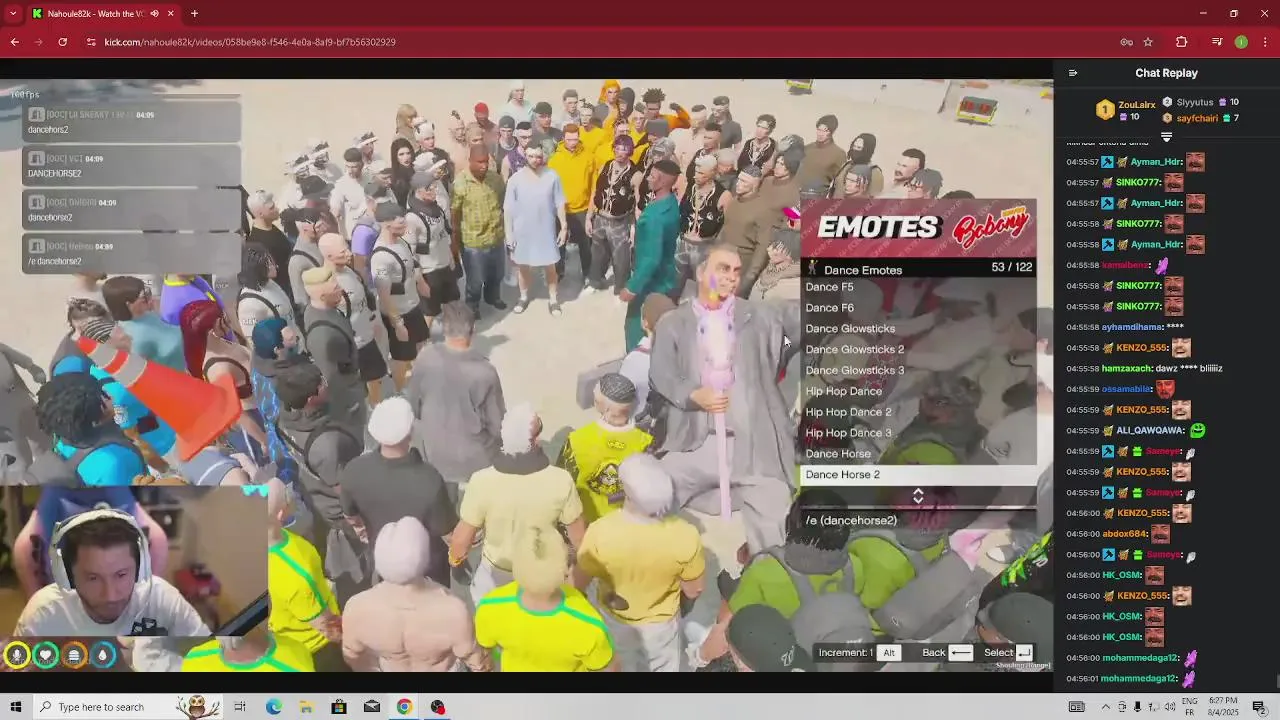Select the Dance Glowsticks emote

(x=918, y=329)
